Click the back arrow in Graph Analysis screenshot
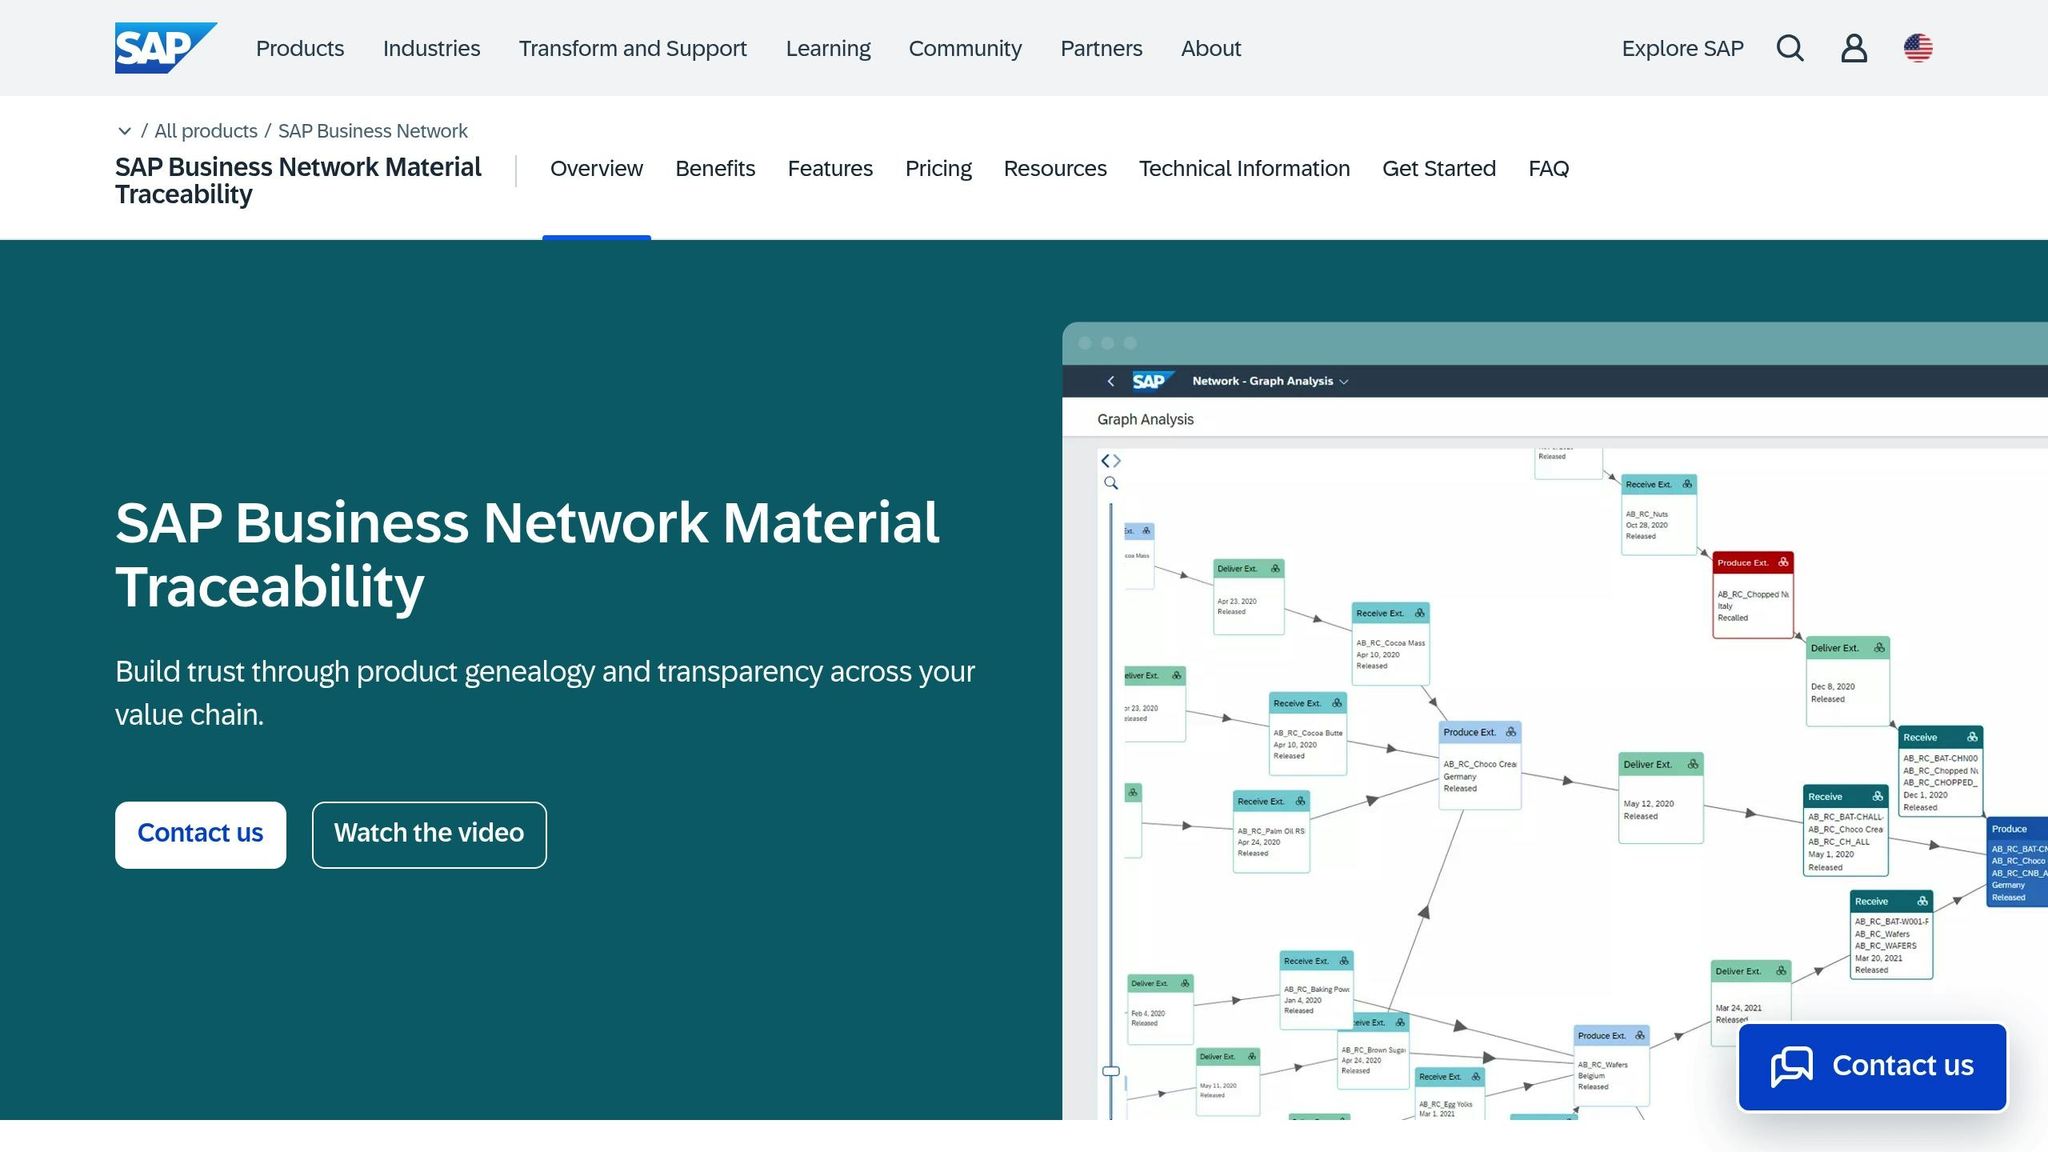Screen dimensions: 2048x1152 pos(1110,381)
